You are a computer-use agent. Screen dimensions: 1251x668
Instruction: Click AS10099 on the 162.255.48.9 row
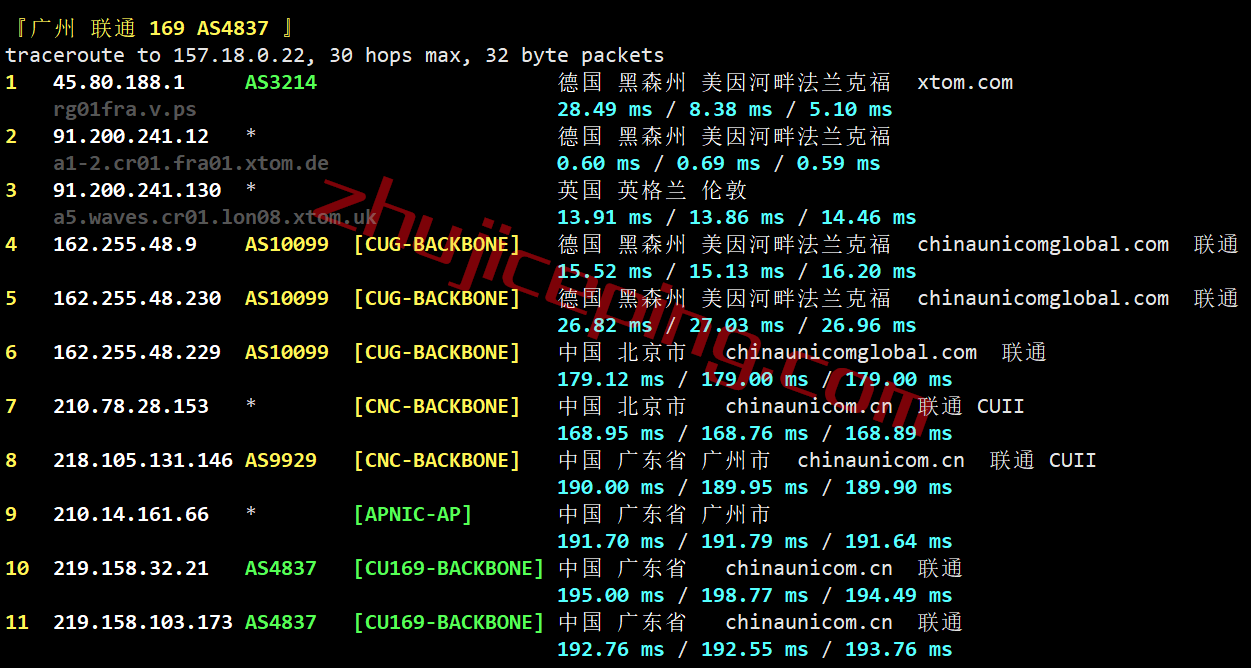287,244
